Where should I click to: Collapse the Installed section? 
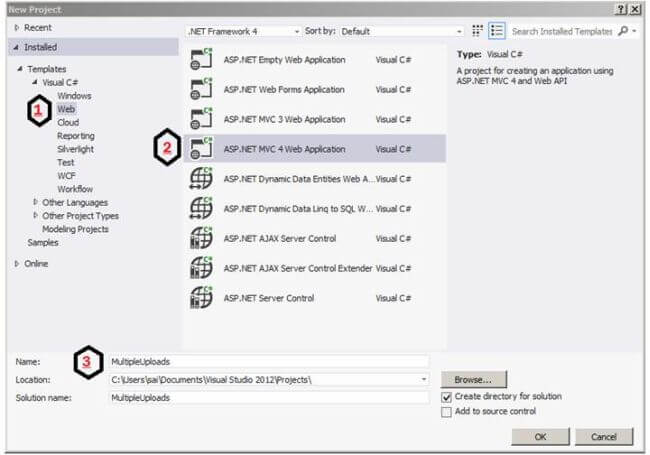(16, 47)
